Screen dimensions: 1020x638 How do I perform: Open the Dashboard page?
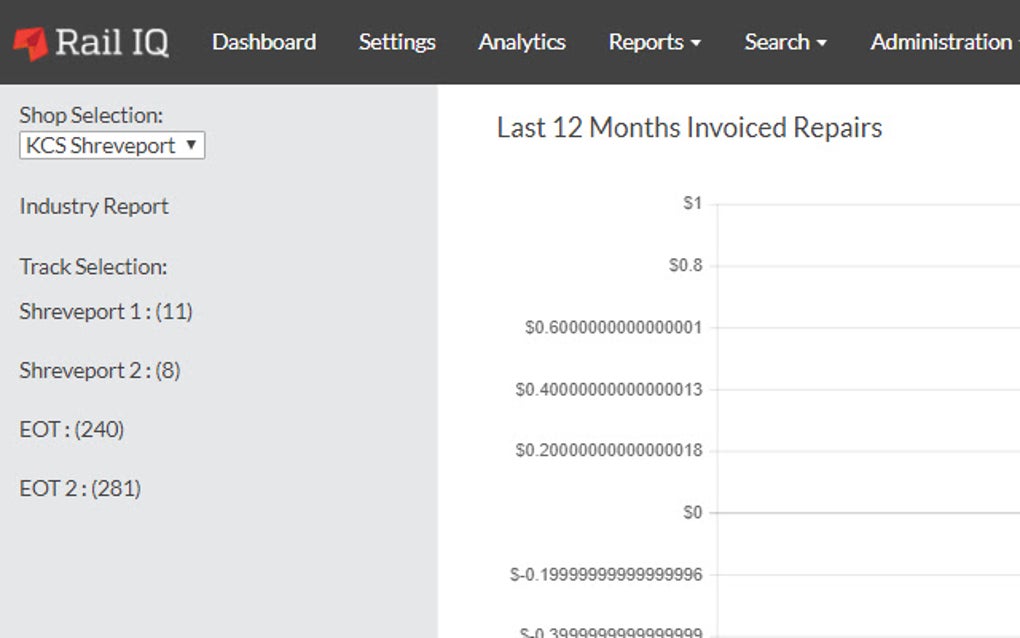tap(264, 42)
